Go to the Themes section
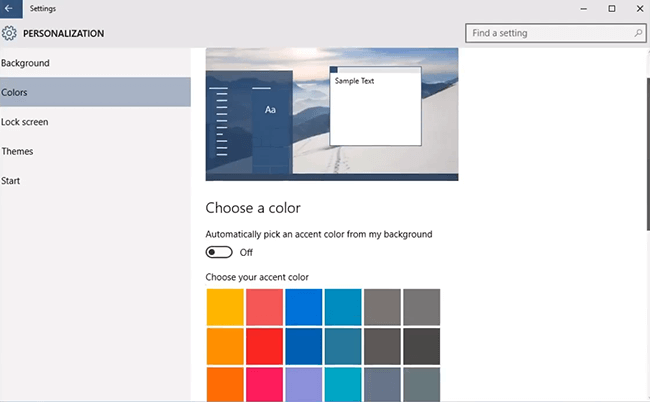Viewport: 650px width, 402px height. pyautogui.click(x=17, y=151)
